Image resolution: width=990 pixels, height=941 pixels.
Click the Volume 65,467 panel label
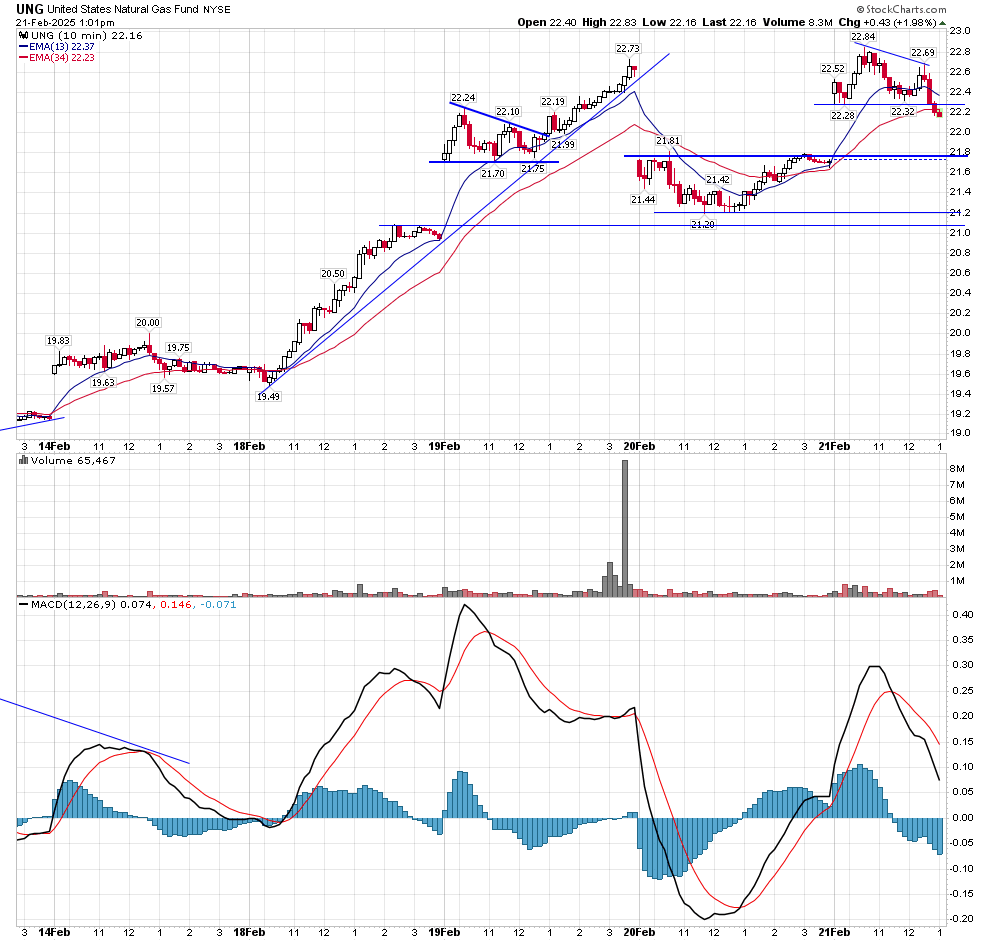pos(73,460)
